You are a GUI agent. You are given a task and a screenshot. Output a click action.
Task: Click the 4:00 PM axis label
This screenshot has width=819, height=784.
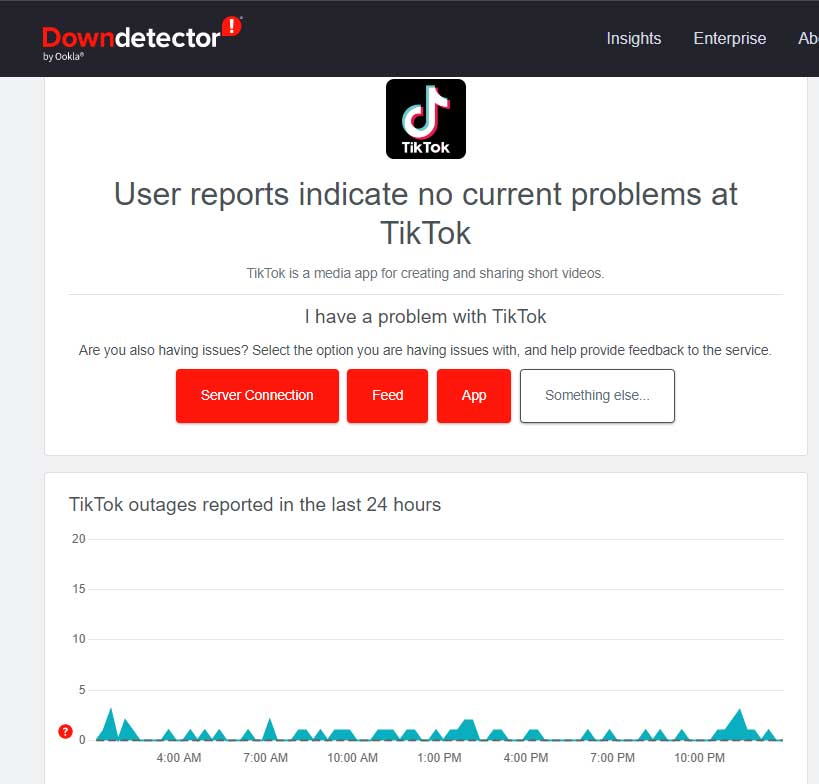tap(526, 758)
